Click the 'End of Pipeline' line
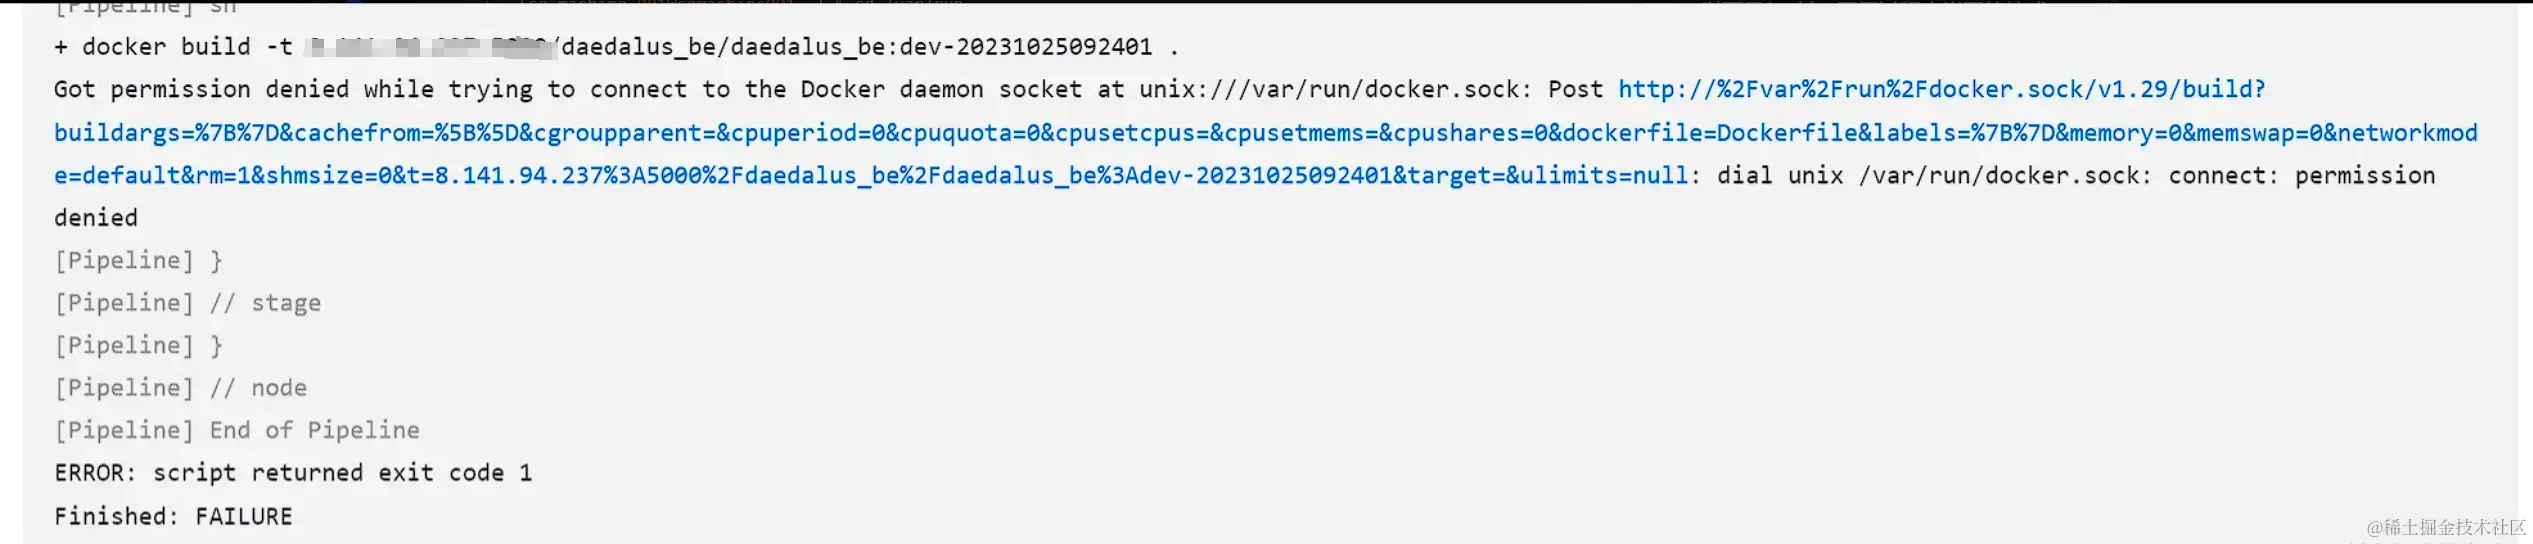 click(313, 431)
